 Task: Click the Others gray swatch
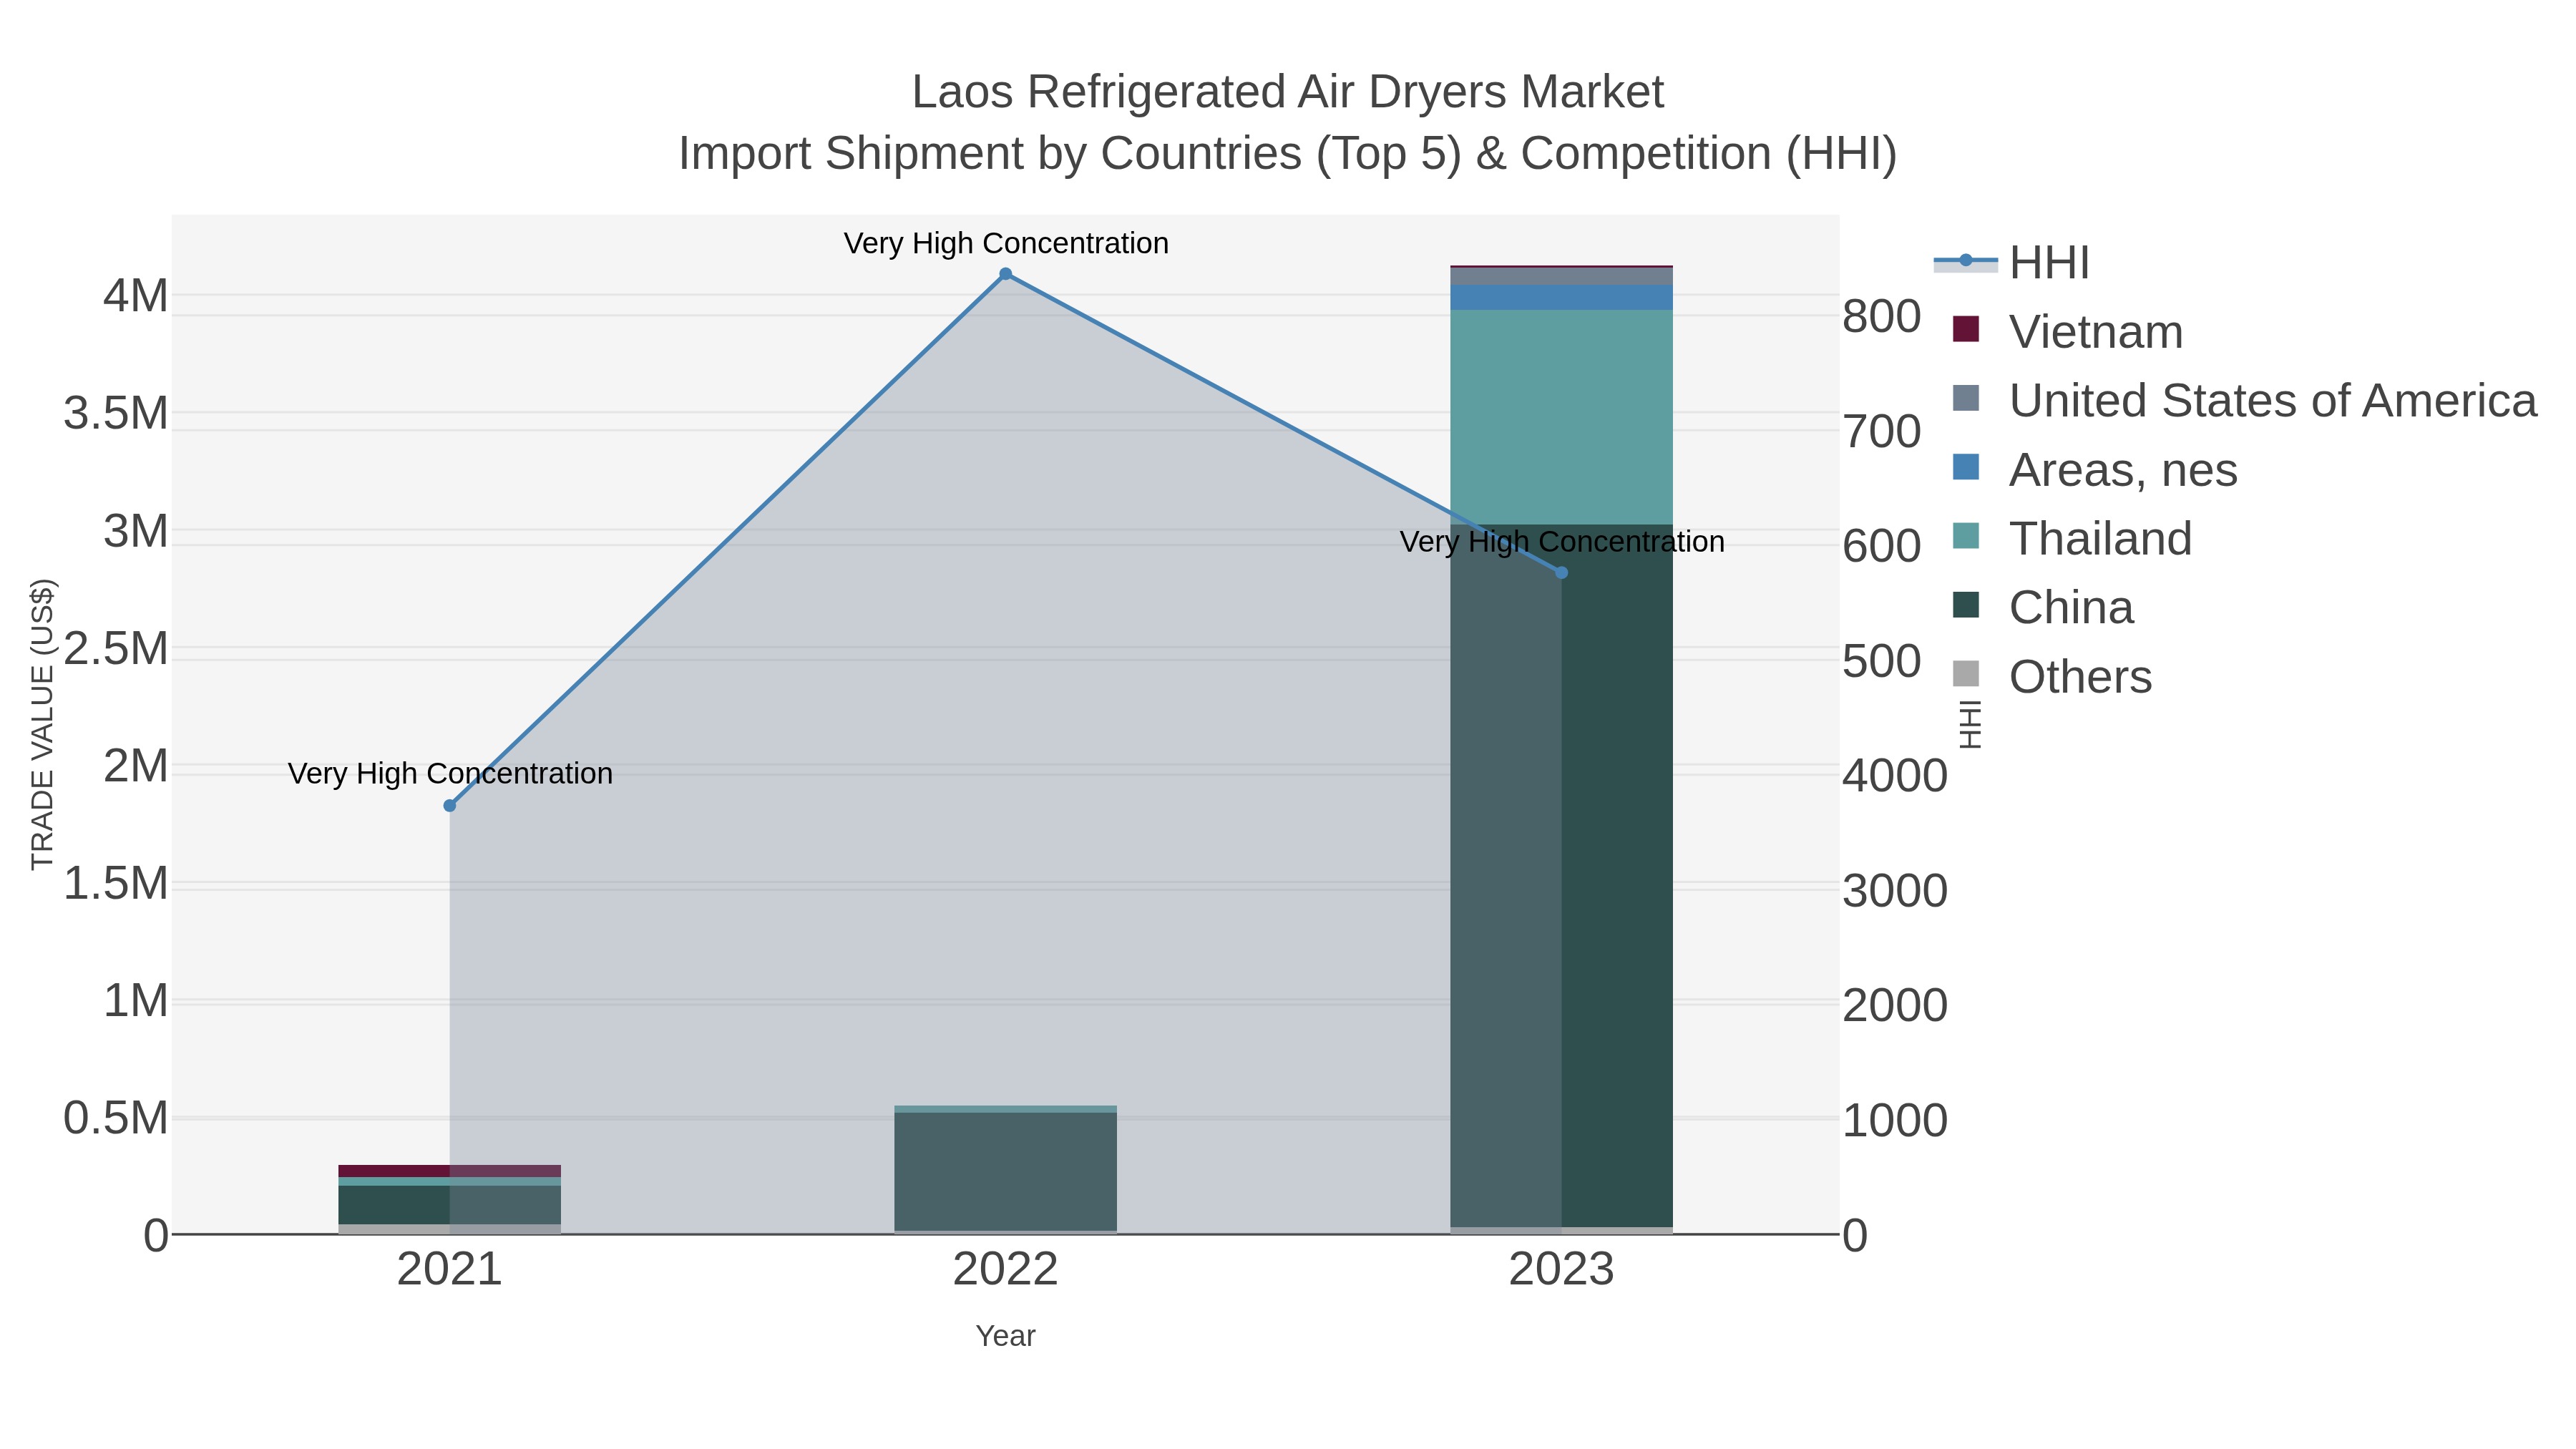(x=1966, y=674)
